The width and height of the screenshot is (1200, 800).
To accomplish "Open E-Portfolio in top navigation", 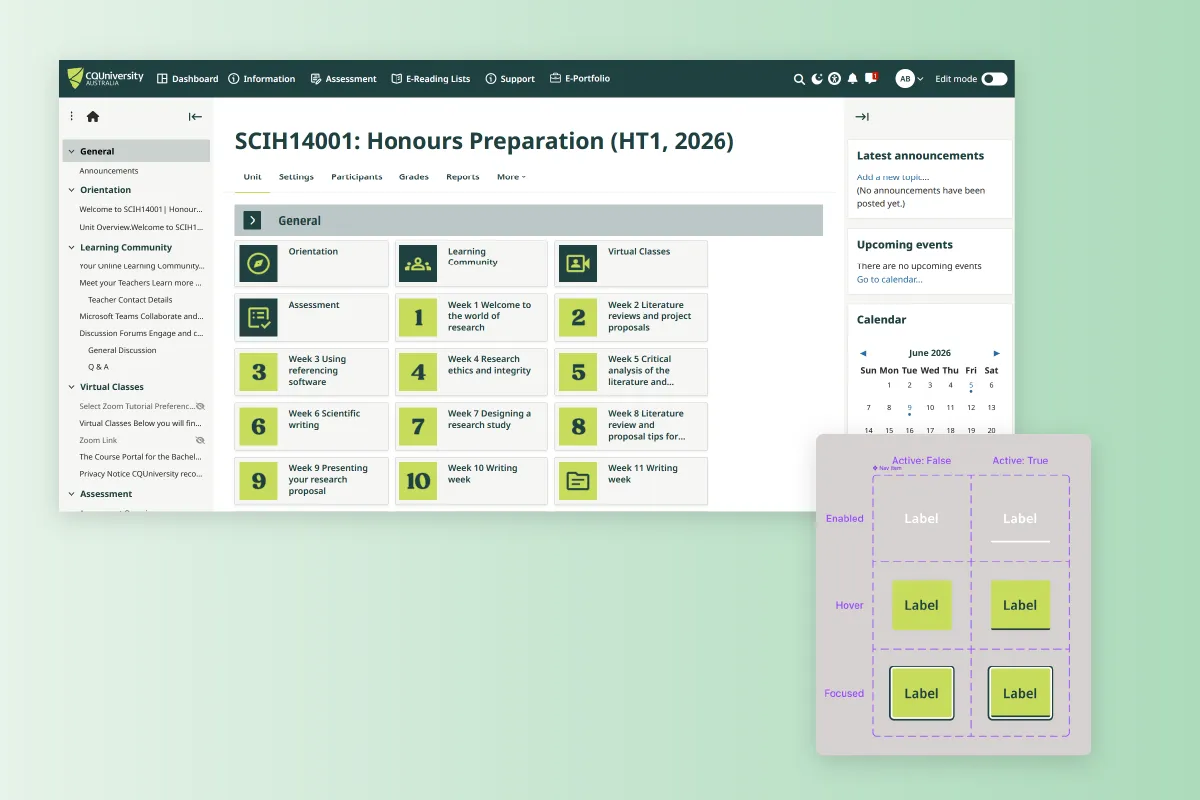I will pyautogui.click(x=580, y=79).
